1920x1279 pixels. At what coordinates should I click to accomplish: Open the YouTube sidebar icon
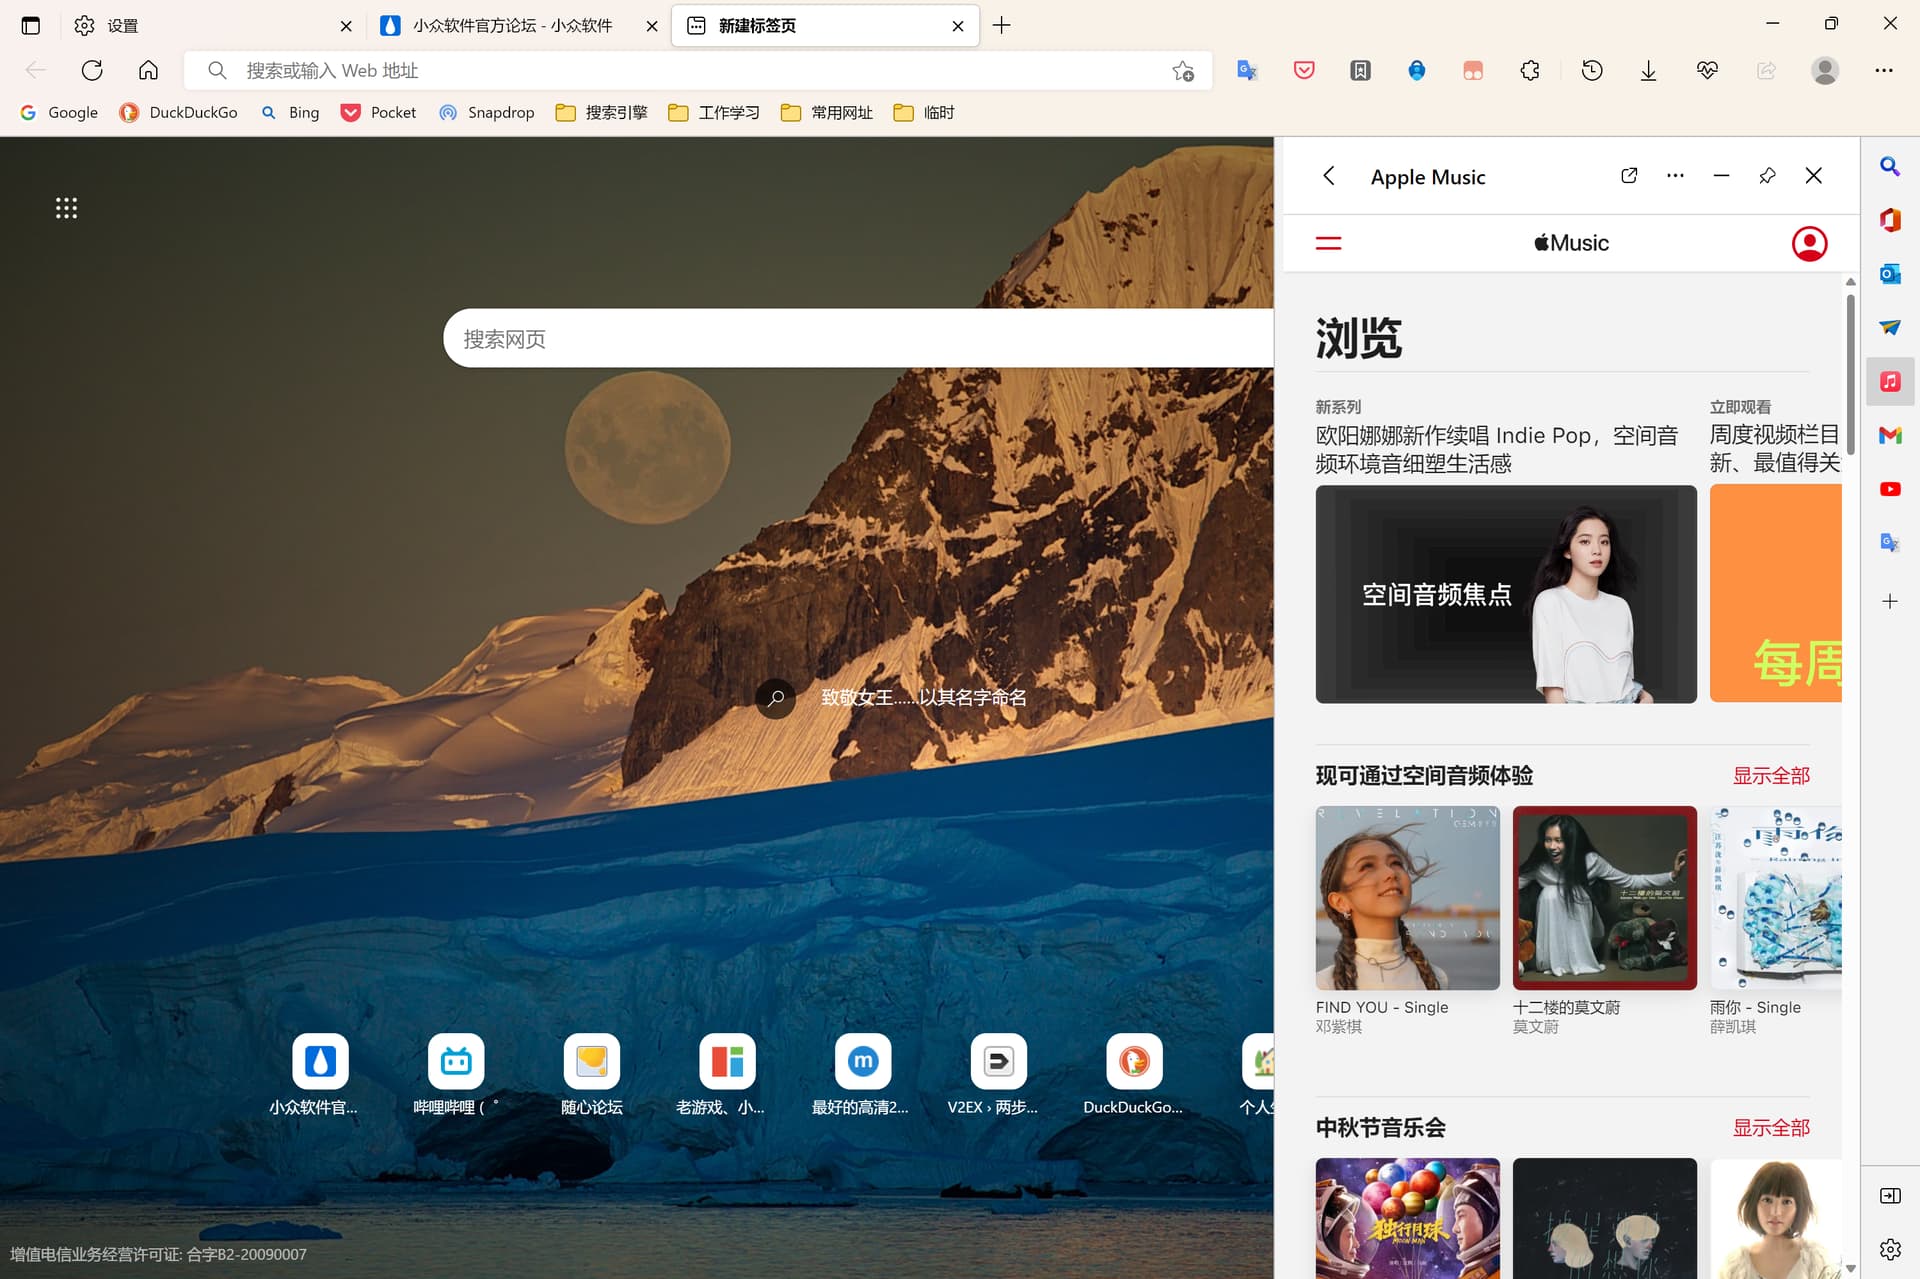click(1889, 489)
